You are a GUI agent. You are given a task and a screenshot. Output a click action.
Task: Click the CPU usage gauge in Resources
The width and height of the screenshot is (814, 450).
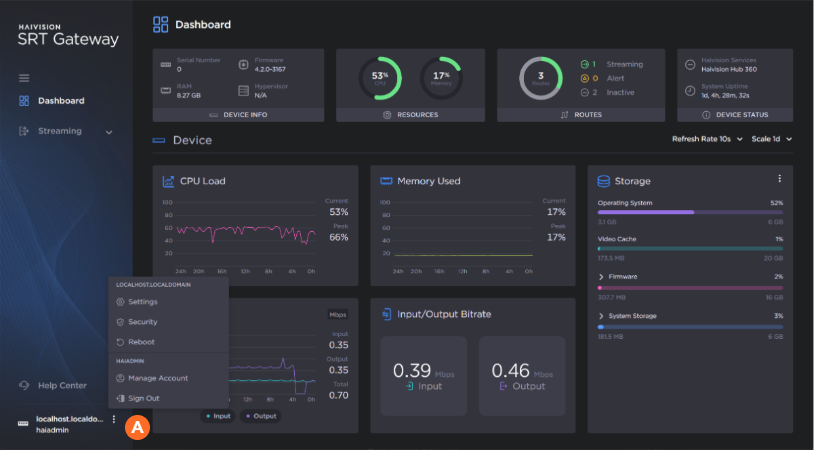[x=380, y=78]
